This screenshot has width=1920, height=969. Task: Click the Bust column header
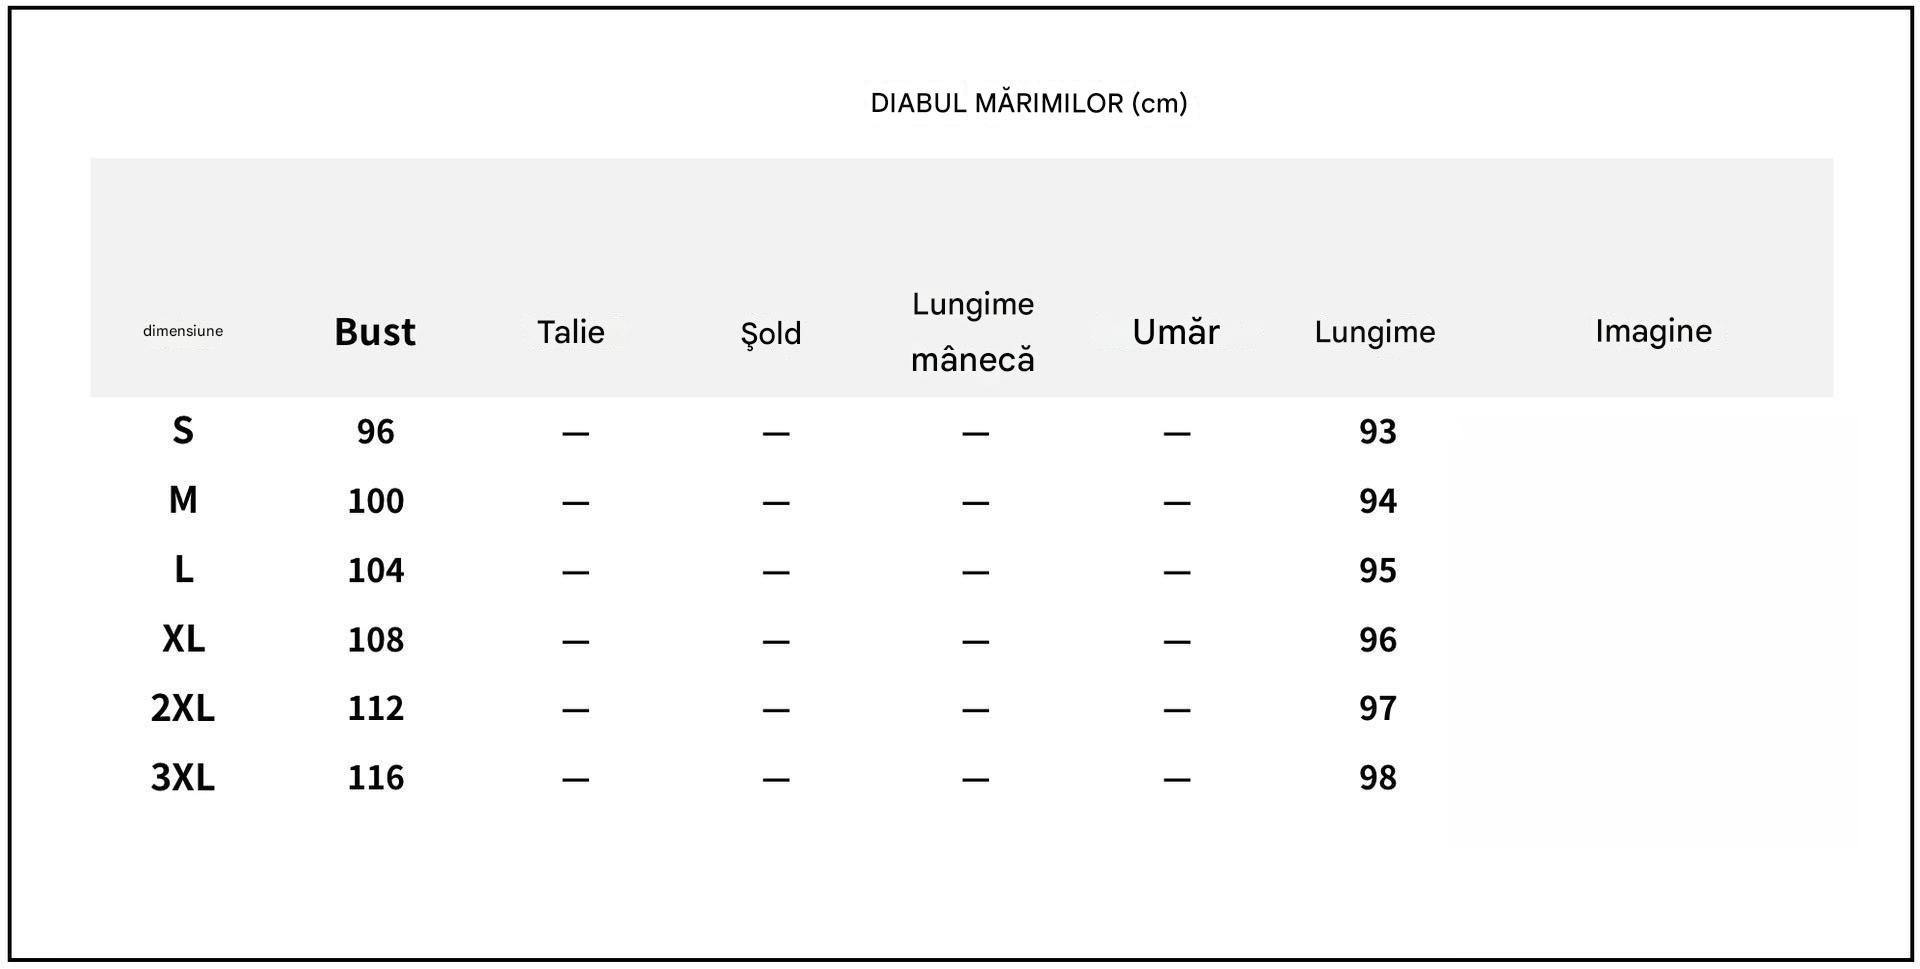(375, 331)
